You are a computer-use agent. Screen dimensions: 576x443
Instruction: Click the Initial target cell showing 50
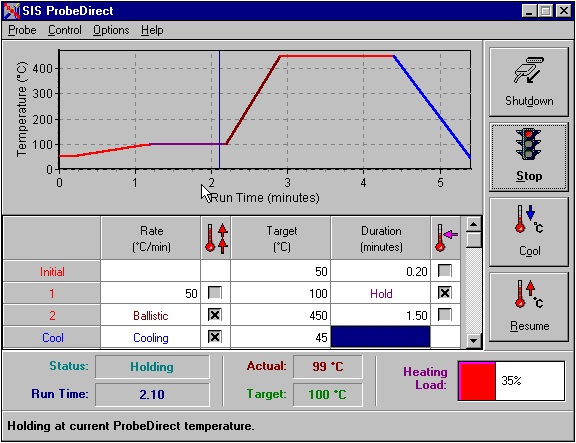pos(281,271)
